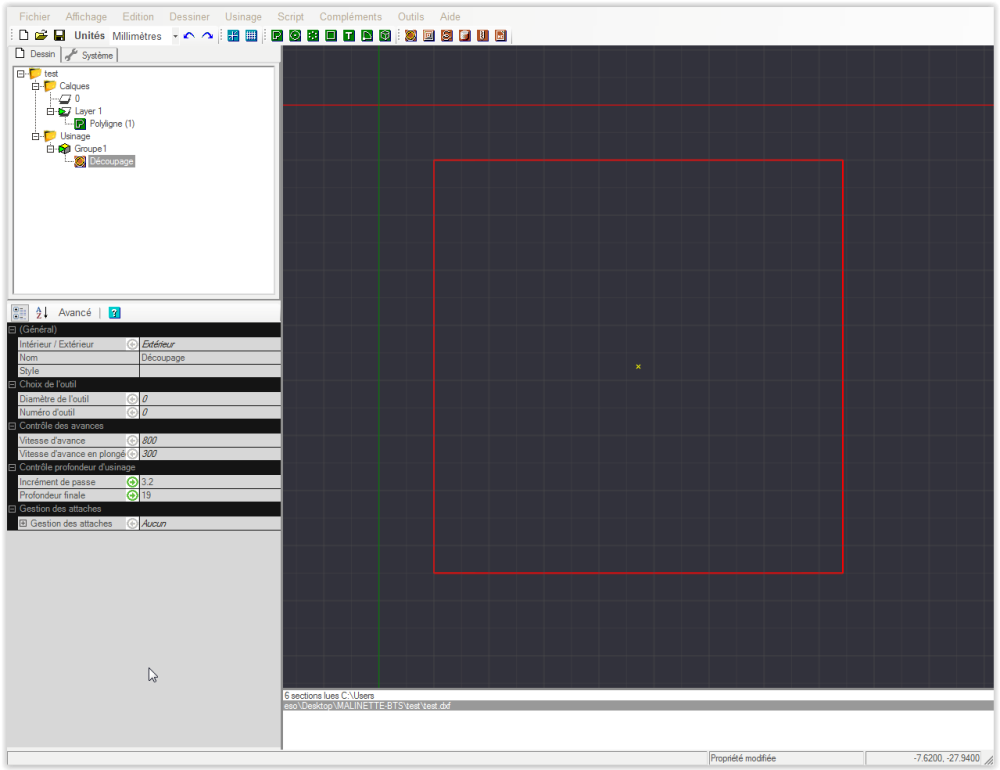This screenshot has width=1000, height=770.
Task: Collapse Contrôle profondeur d'usinage section
Action: (x=12, y=468)
